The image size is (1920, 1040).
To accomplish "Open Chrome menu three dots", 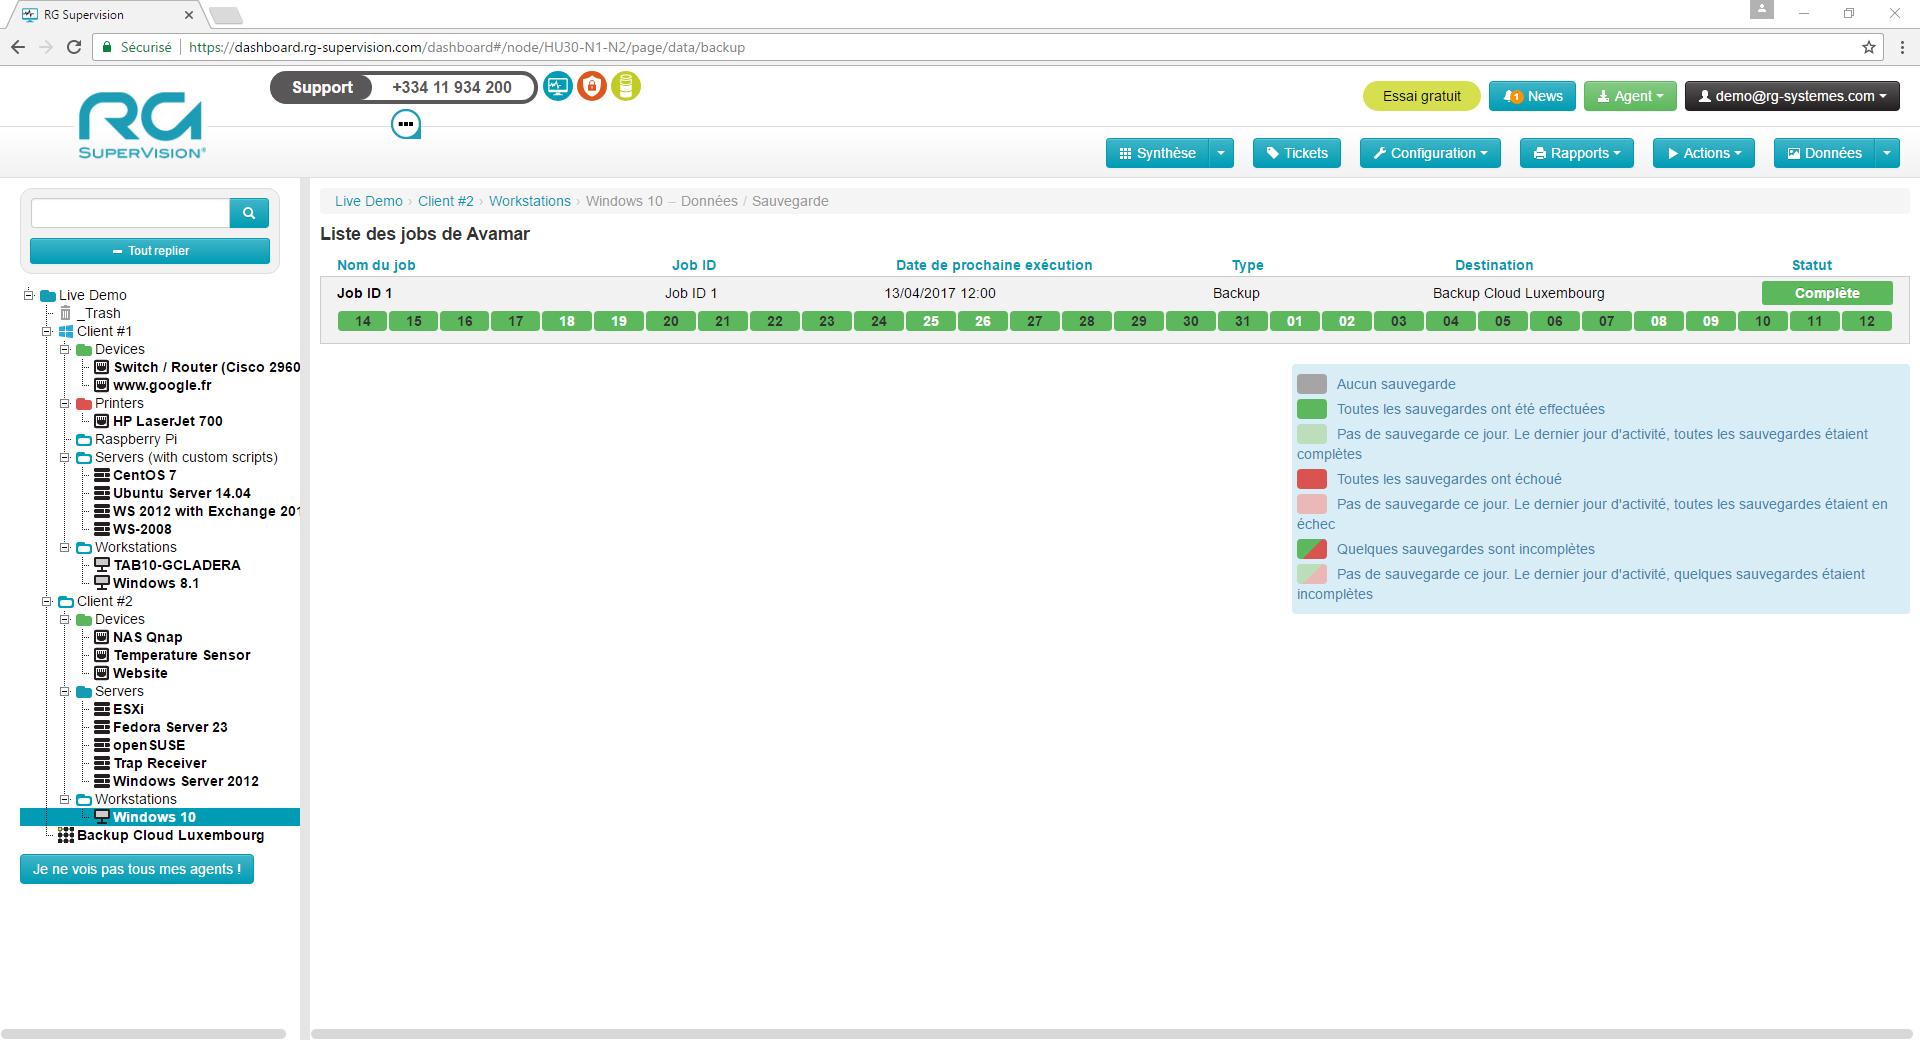I will pyautogui.click(x=1902, y=47).
